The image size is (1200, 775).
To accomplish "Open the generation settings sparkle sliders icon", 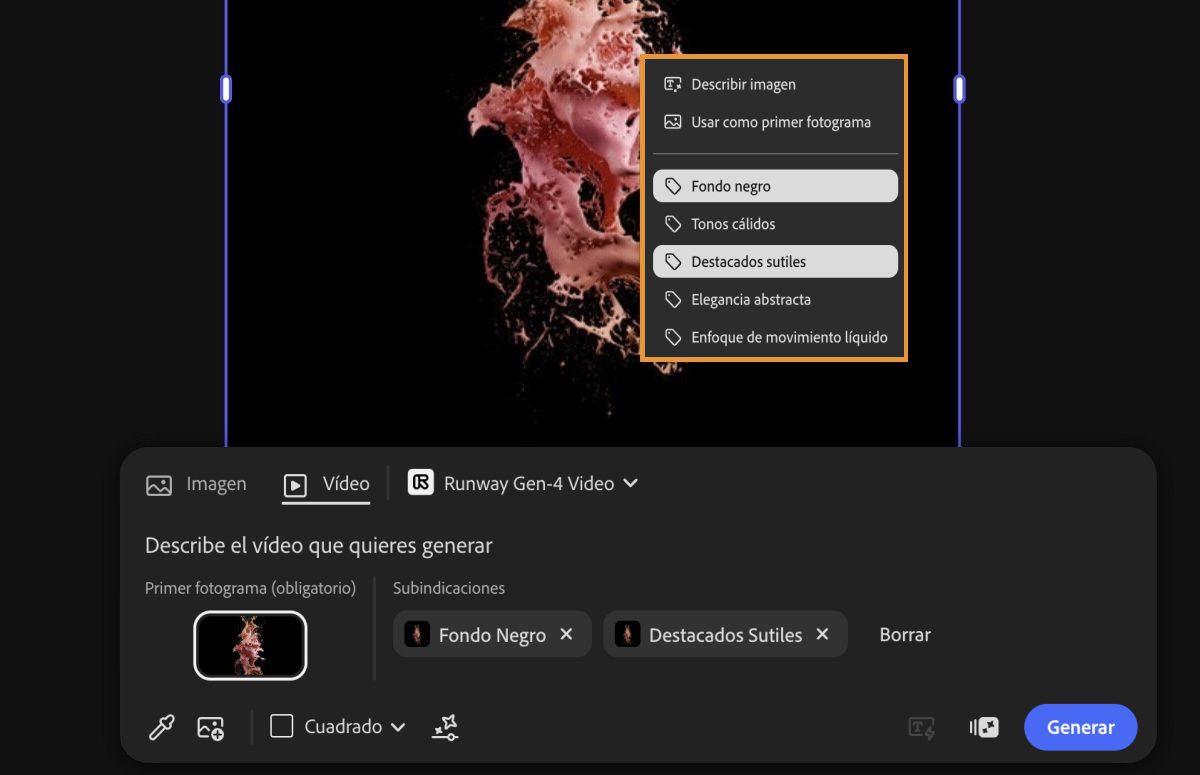I will point(445,727).
